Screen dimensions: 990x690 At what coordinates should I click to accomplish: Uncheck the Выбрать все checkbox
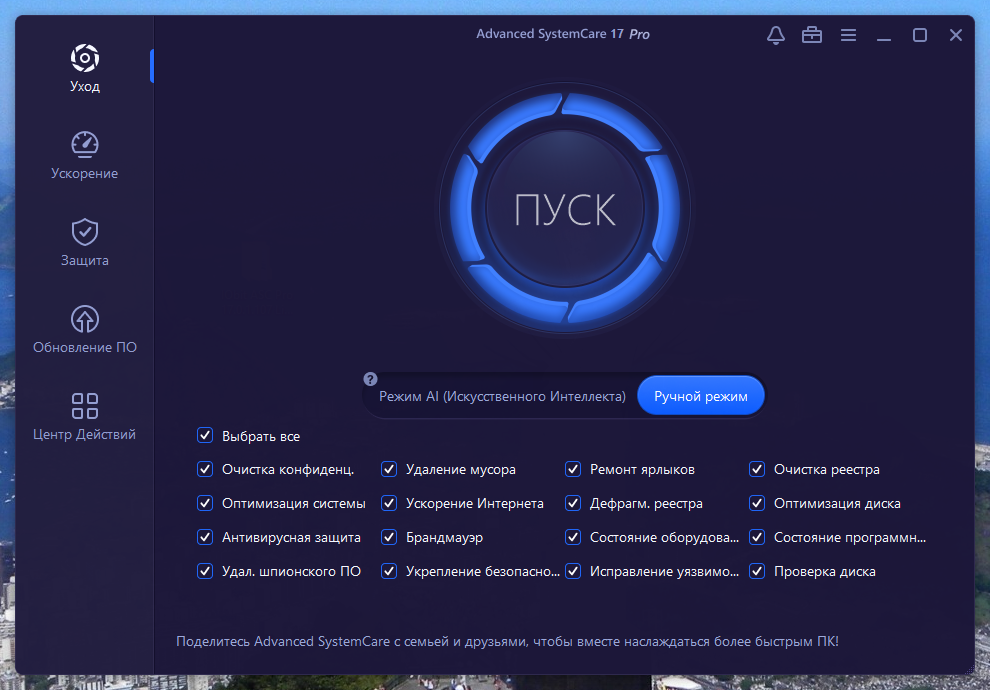point(205,436)
